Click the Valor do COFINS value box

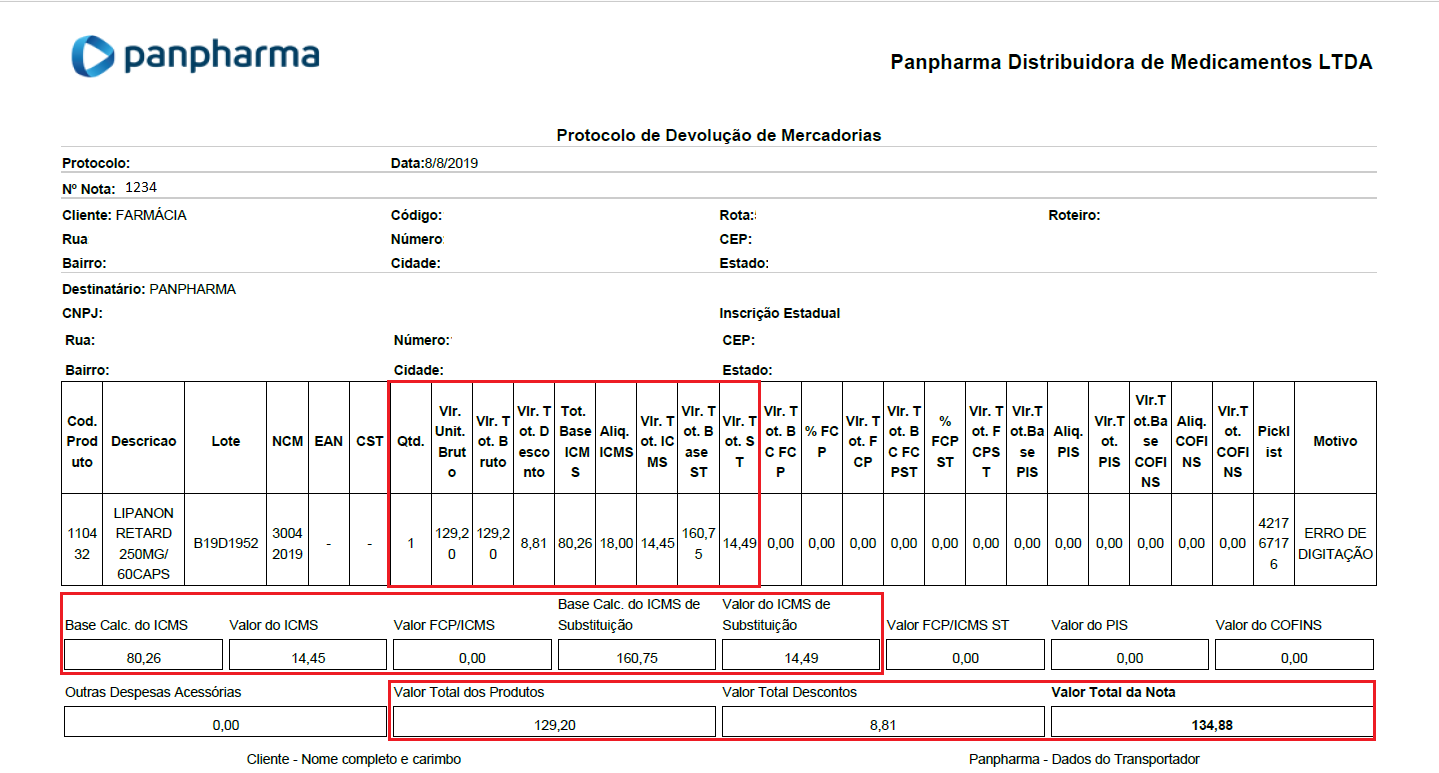[x=1293, y=657]
